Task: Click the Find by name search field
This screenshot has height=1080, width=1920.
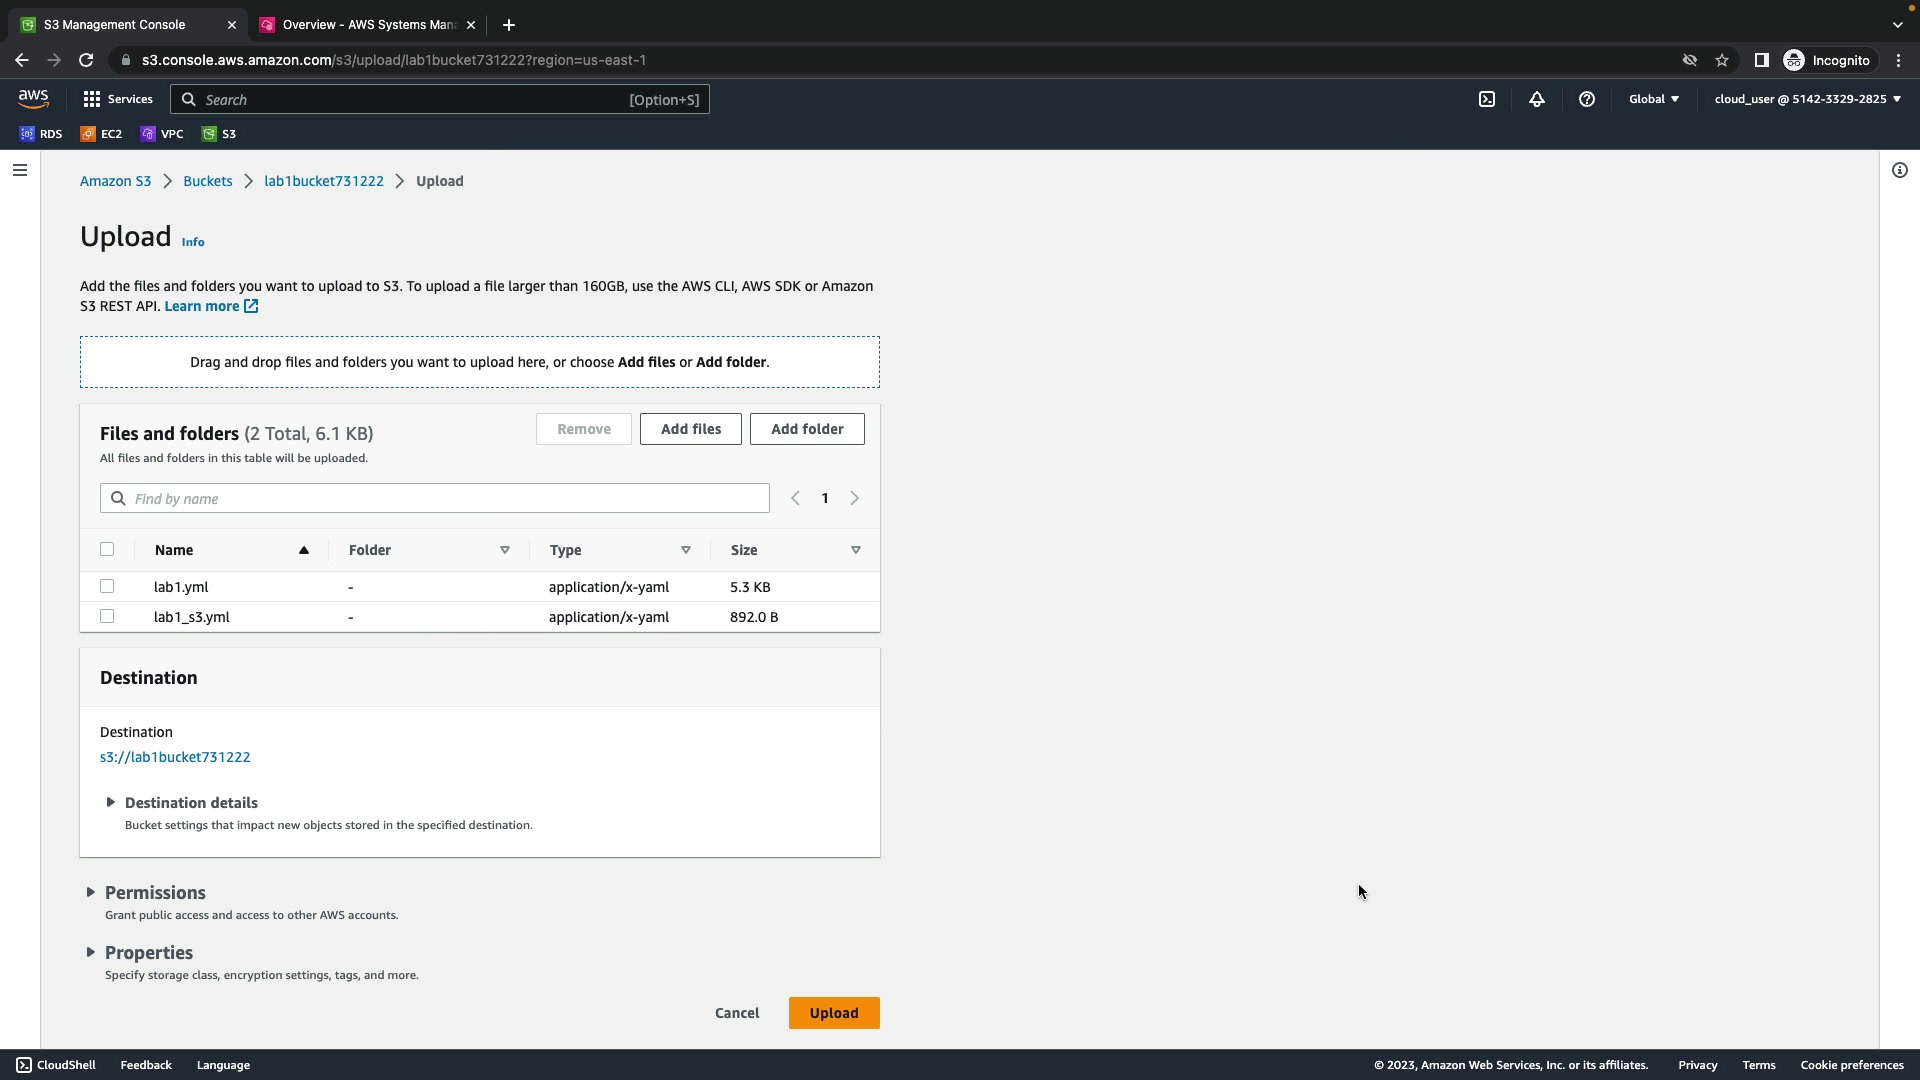Action: click(445, 499)
